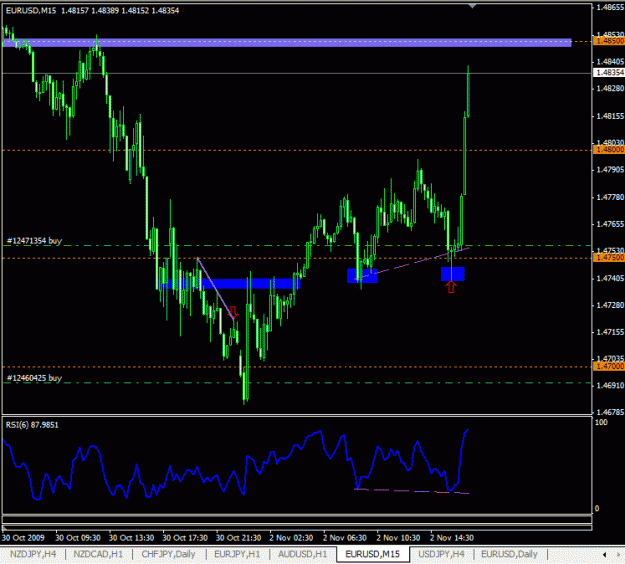
Task: Select the purple trendline ending at the down arrow
Action: (x=215, y=289)
